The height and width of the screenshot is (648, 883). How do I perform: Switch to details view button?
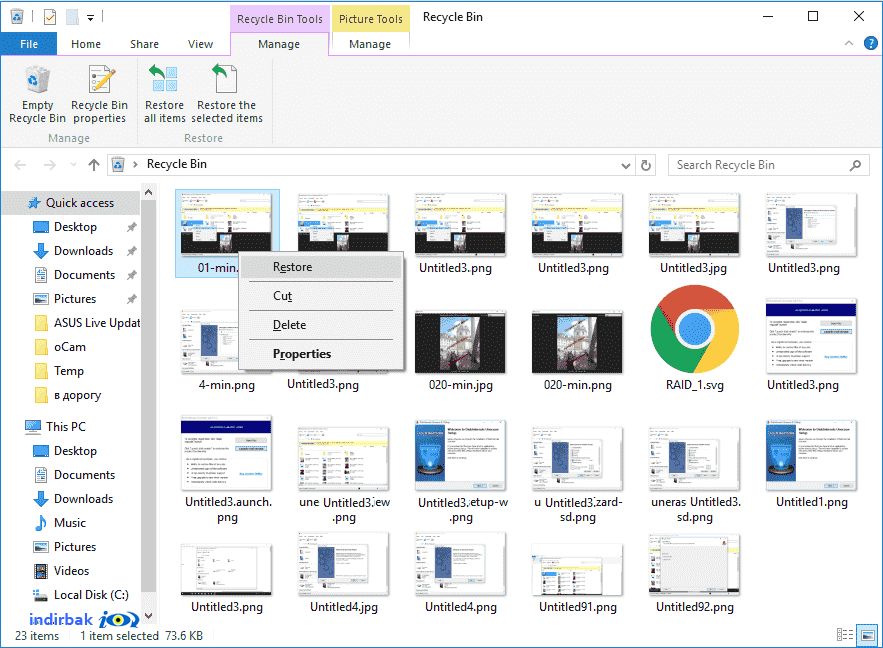pos(844,635)
